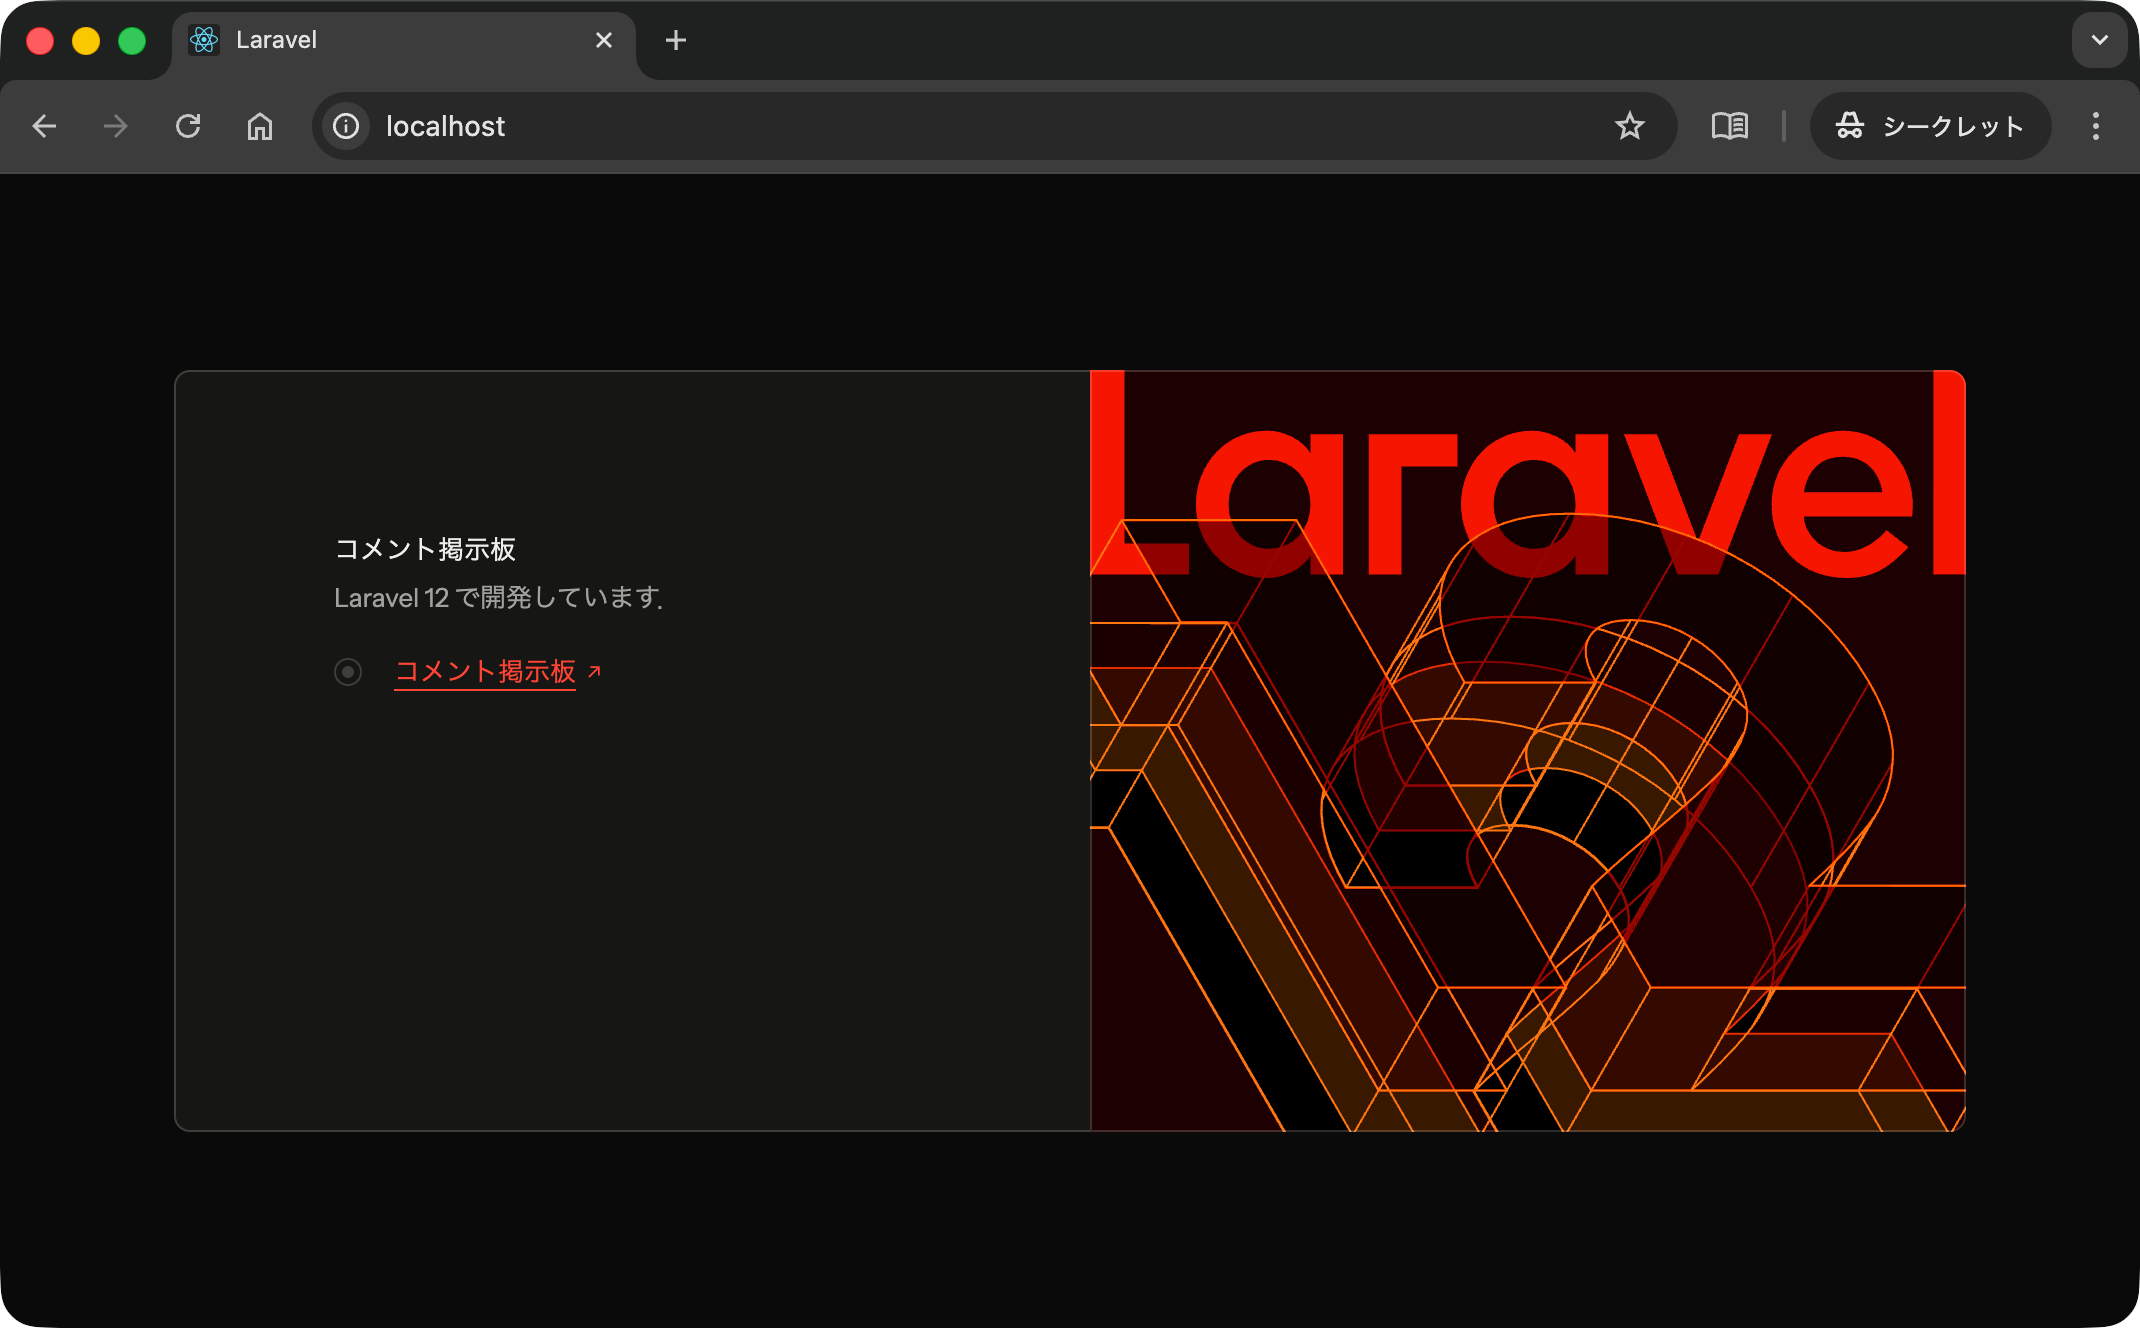Open site information via the info icon
2140x1328 pixels.
pyautogui.click(x=345, y=126)
